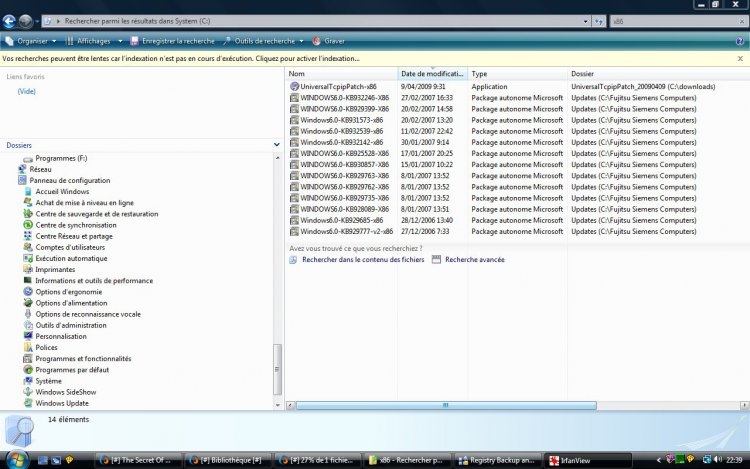
Task: Select Programmes (F:) drive in tree
Action: (61, 158)
